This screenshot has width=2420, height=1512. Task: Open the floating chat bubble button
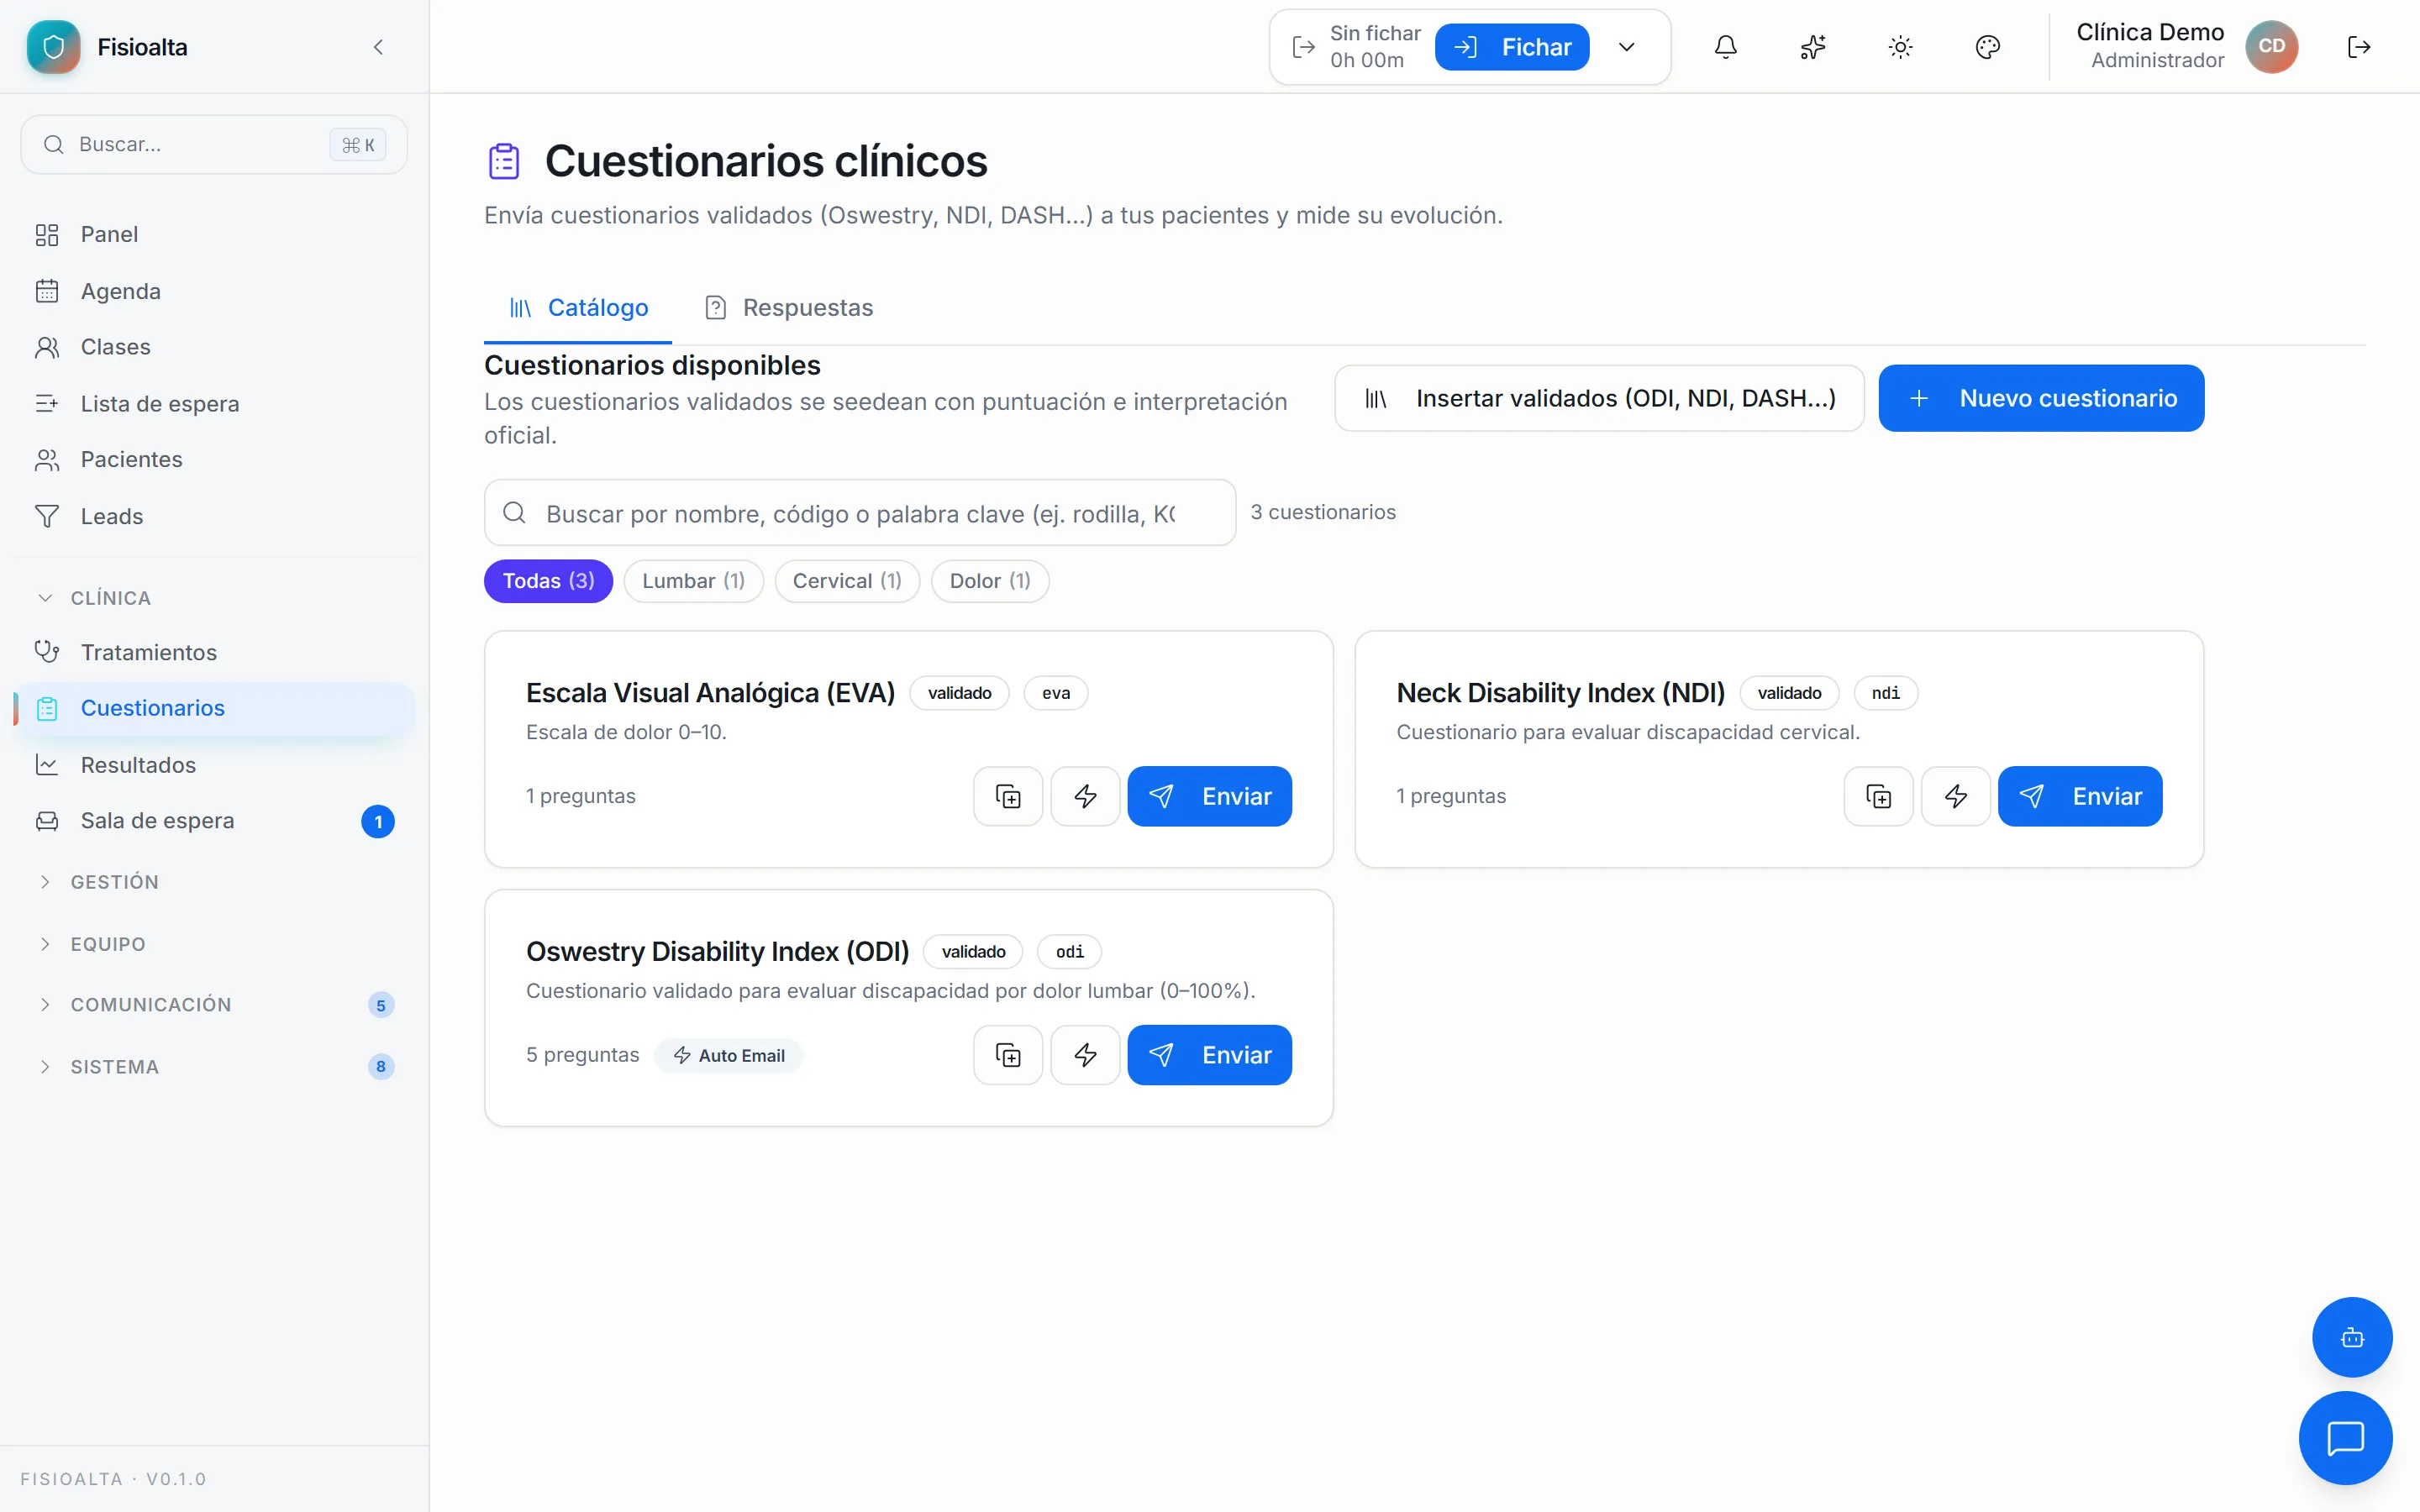coord(2346,1438)
